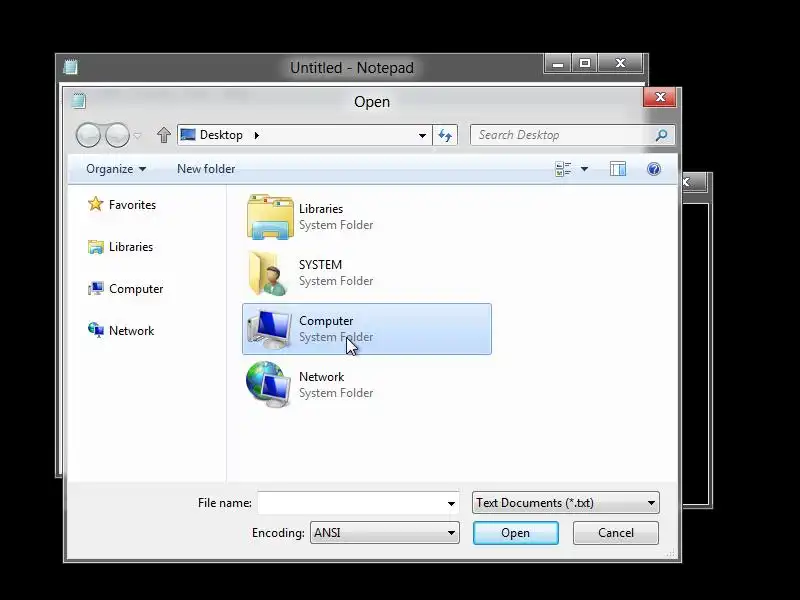
Task: Select Computer in navigation pane
Action: (x=136, y=289)
